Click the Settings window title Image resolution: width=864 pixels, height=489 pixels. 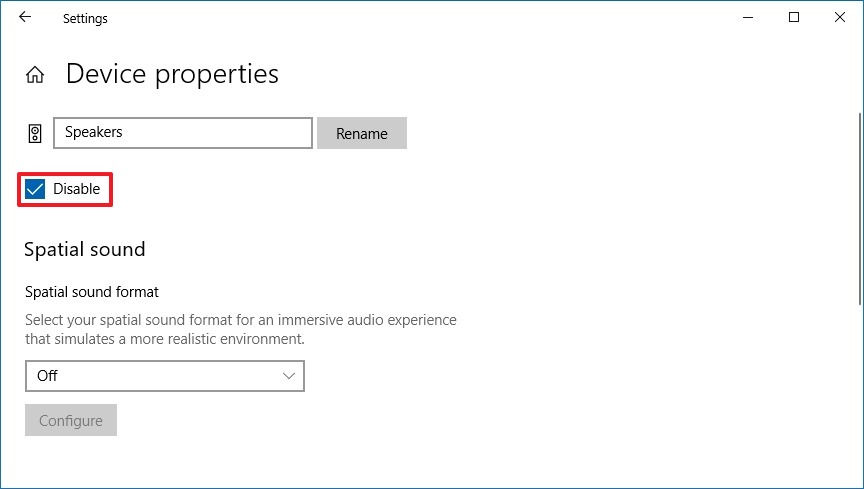click(85, 18)
